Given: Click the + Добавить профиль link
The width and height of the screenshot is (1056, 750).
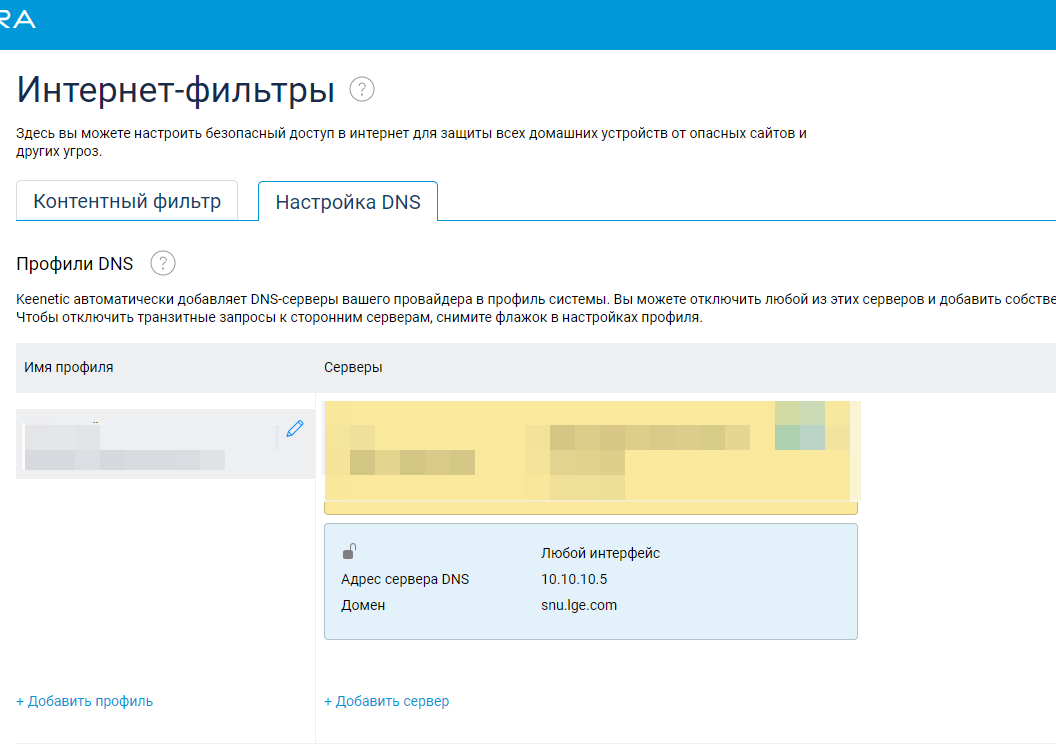Looking at the screenshot, I should pos(85,701).
